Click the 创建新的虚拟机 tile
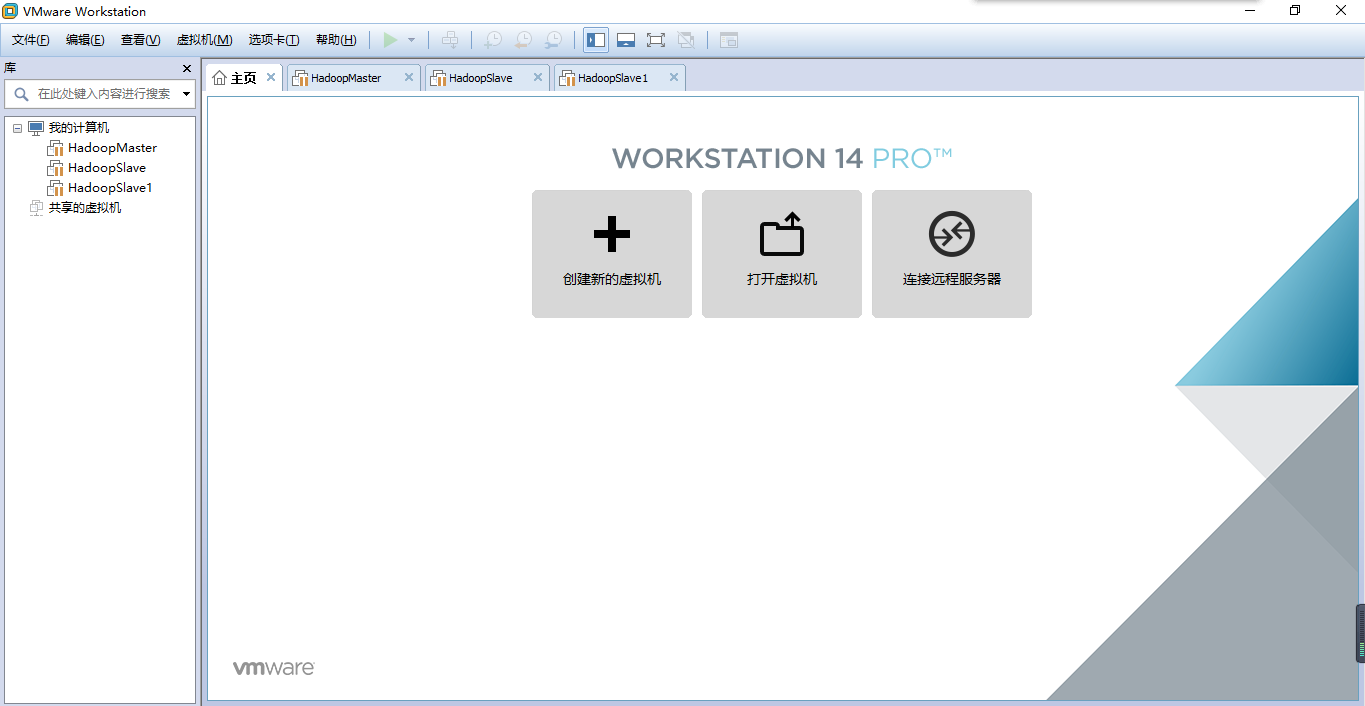 point(612,254)
